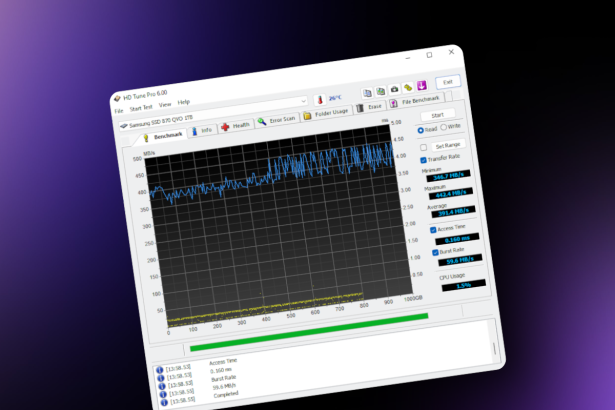Open the Help menu
This screenshot has width=615, height=410.
[184, 102]
